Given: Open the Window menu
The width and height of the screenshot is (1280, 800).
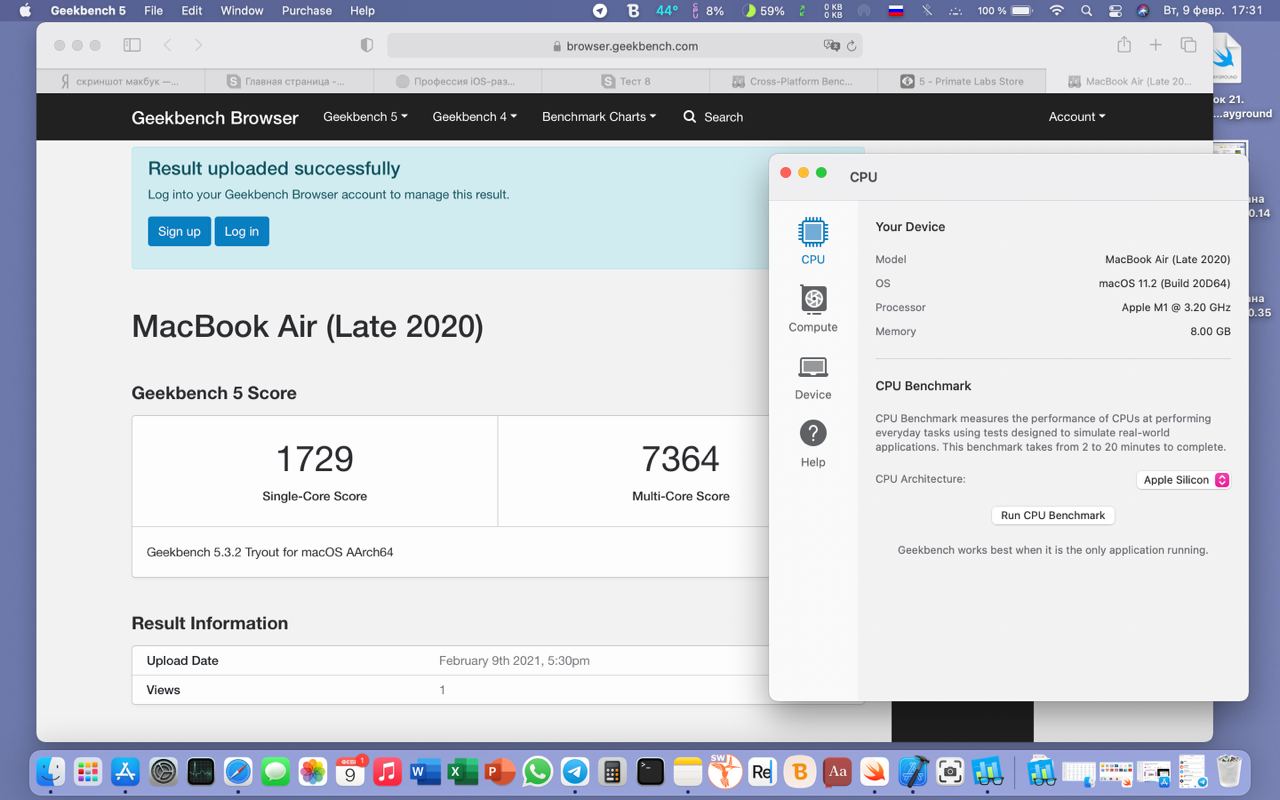Looking at the screenshot, I should (x=242, y=11).
